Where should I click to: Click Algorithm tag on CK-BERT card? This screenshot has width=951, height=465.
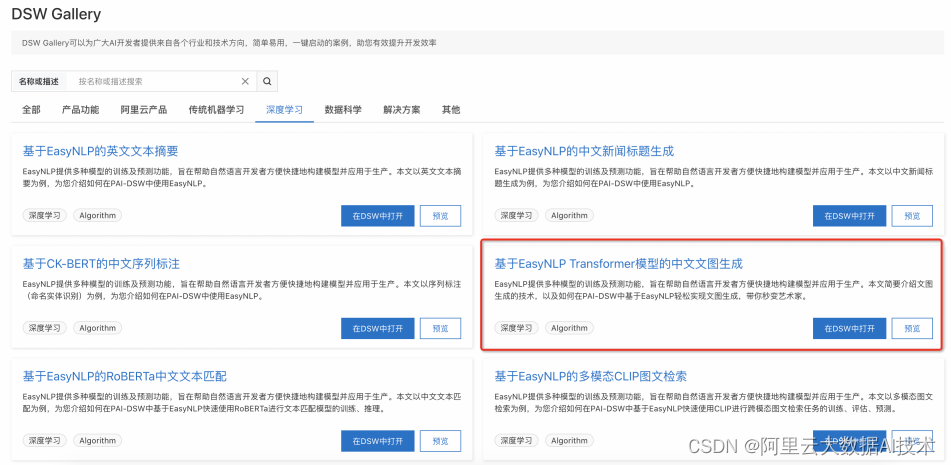pos(98,328)
